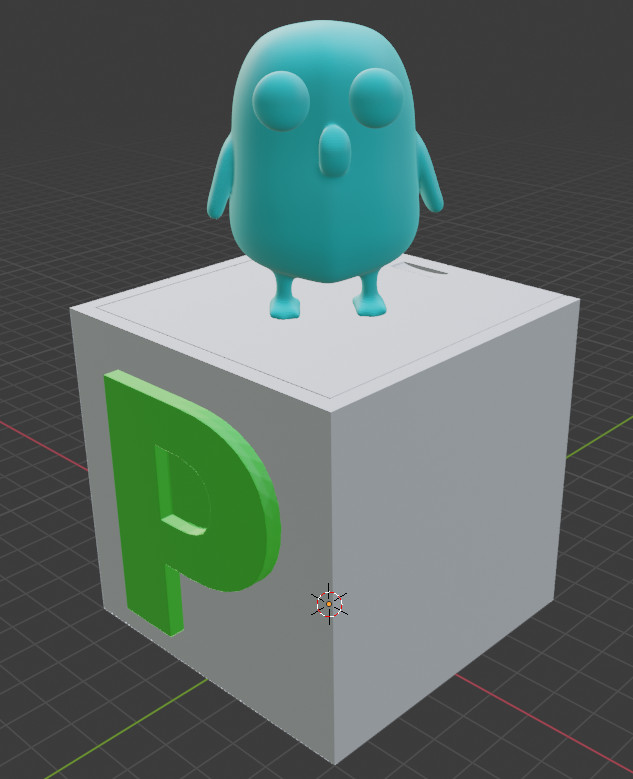Click the bird's wing on the right side
Viewport: 633px width, 779px height.
pyautogui.click(x=430, y=175)
